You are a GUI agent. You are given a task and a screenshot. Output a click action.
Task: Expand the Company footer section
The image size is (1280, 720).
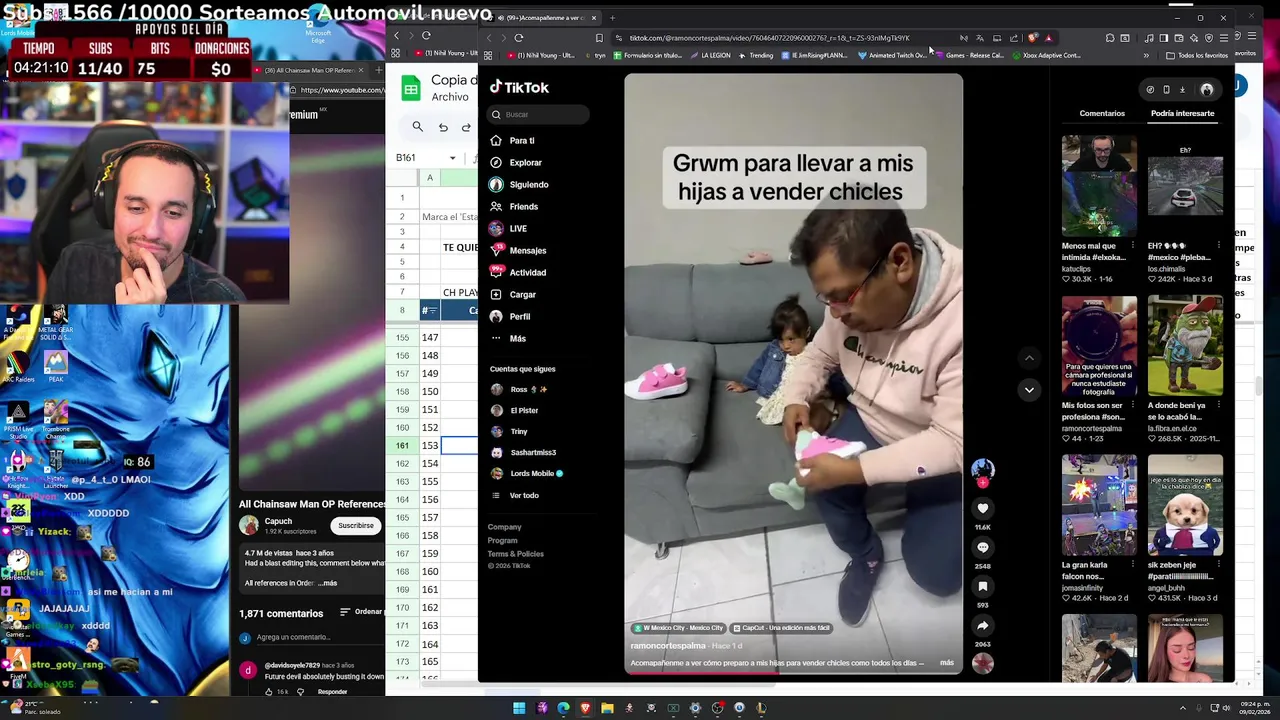click(504, 527)
